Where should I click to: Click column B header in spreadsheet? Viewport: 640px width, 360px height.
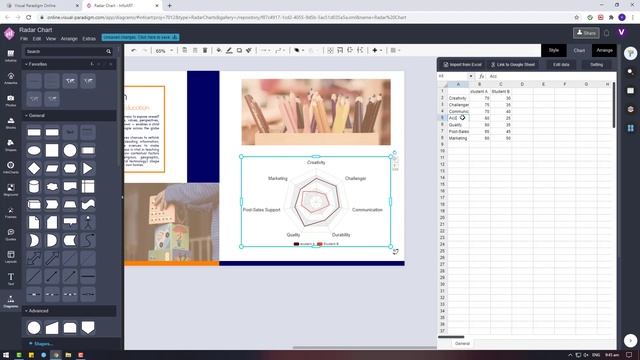tap(479, 84)
